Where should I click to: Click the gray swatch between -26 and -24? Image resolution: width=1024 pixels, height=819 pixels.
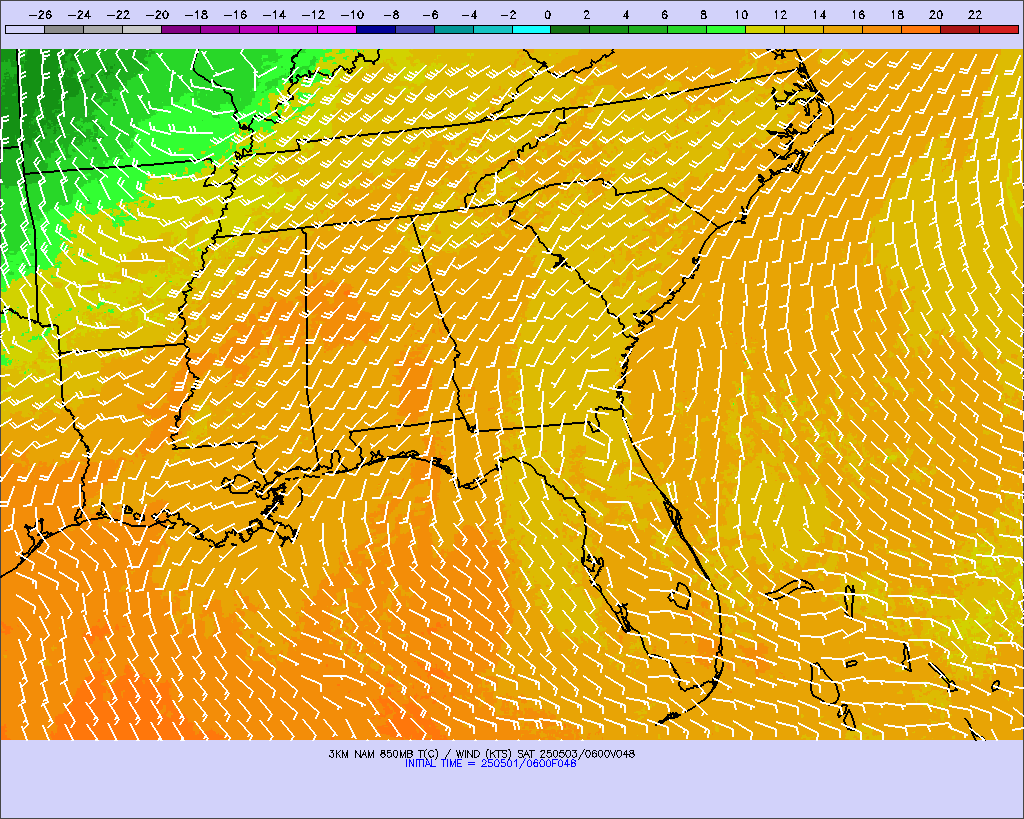(64, 29)
